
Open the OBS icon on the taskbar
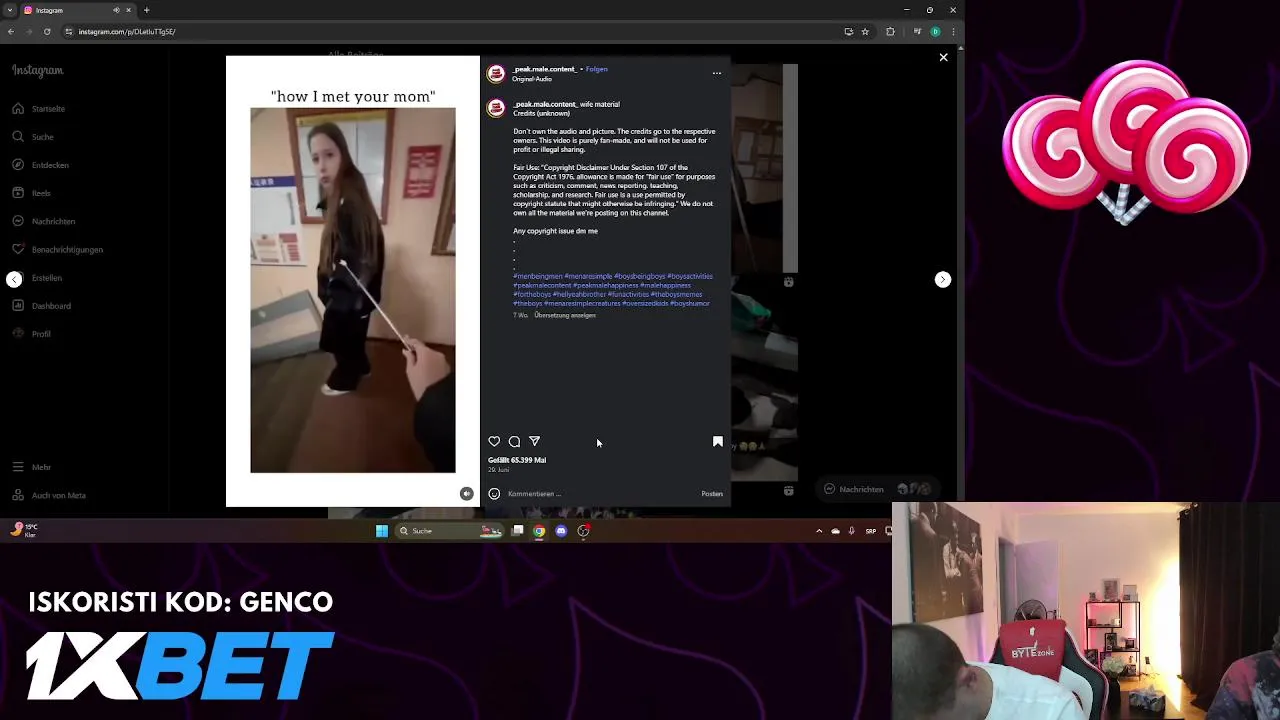tap(584, 531)
